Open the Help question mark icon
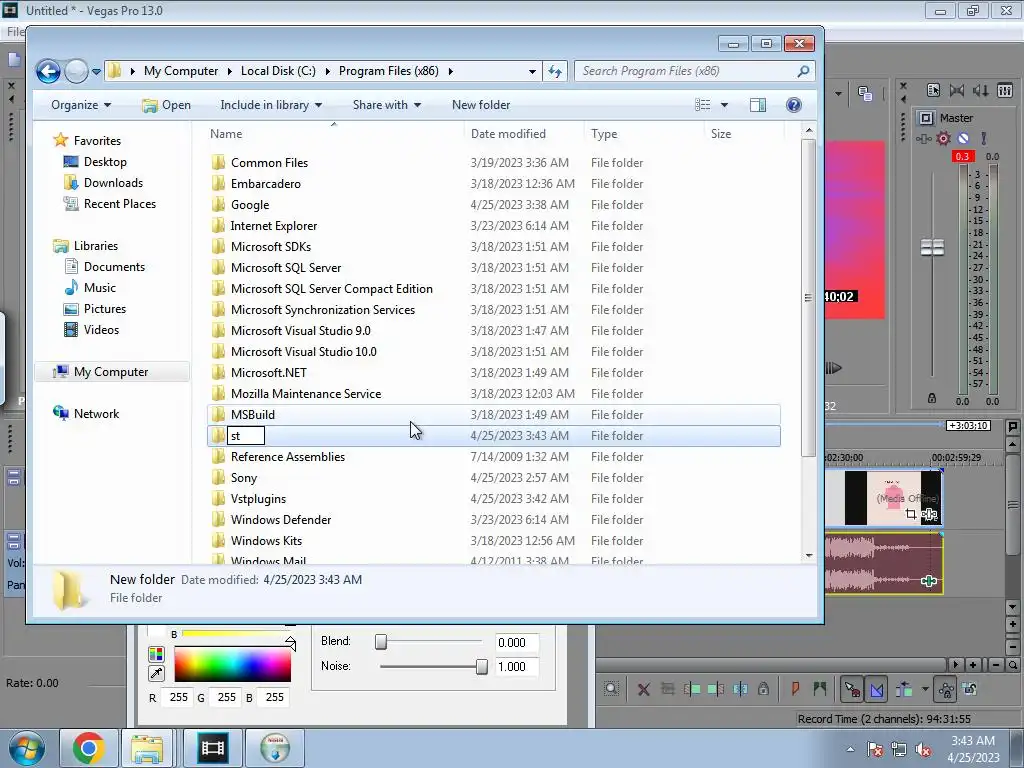Image resolution: width=1024 pixels, height=768 pixels. click(x=793, y=105)
